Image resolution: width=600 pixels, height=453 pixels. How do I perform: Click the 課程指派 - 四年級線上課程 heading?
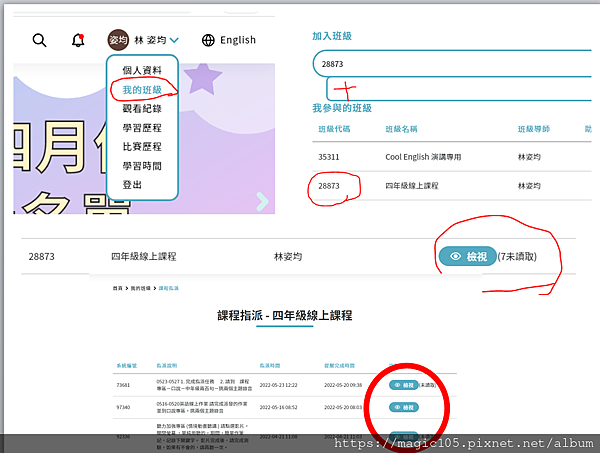285,315
